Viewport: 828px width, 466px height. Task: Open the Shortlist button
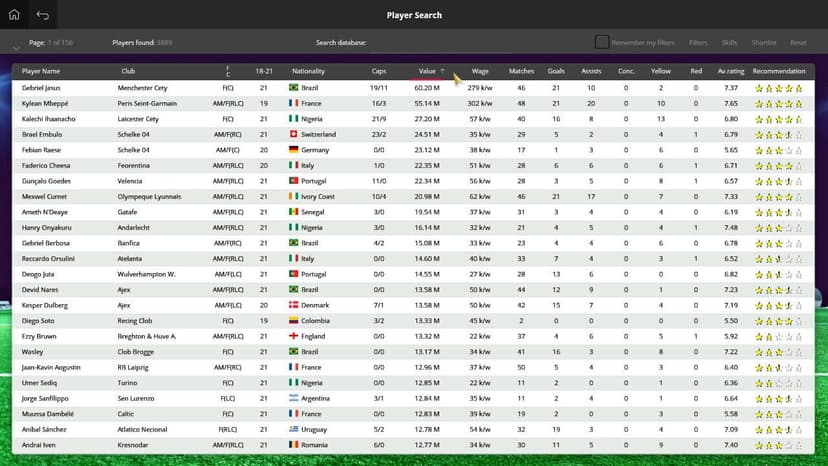[x=764, y=43]
